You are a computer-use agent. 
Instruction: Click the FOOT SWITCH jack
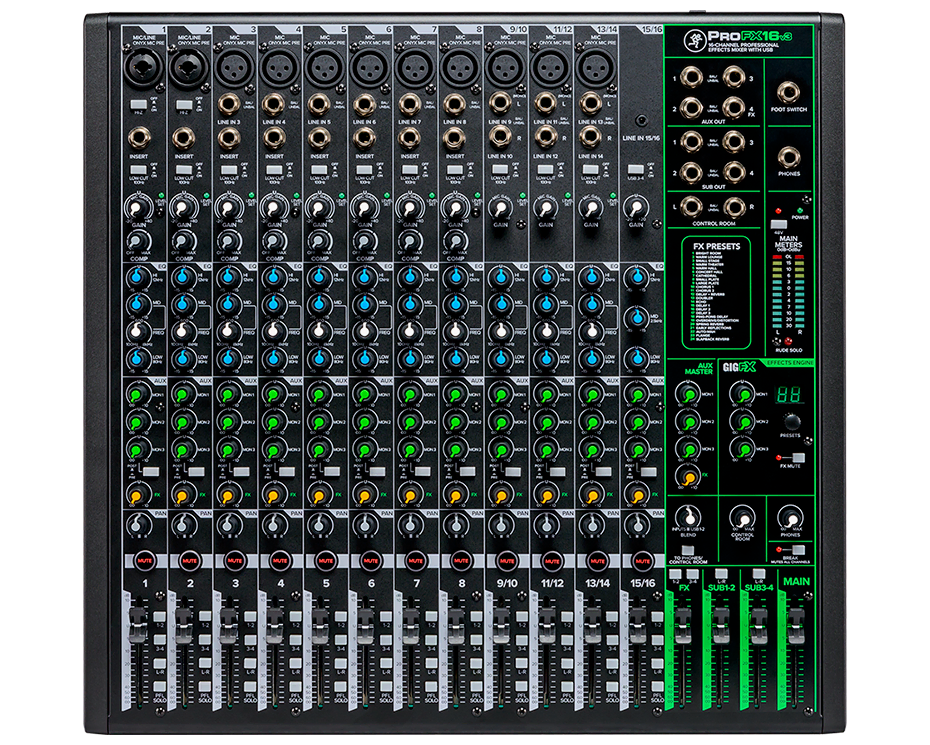tap(788, 93)
